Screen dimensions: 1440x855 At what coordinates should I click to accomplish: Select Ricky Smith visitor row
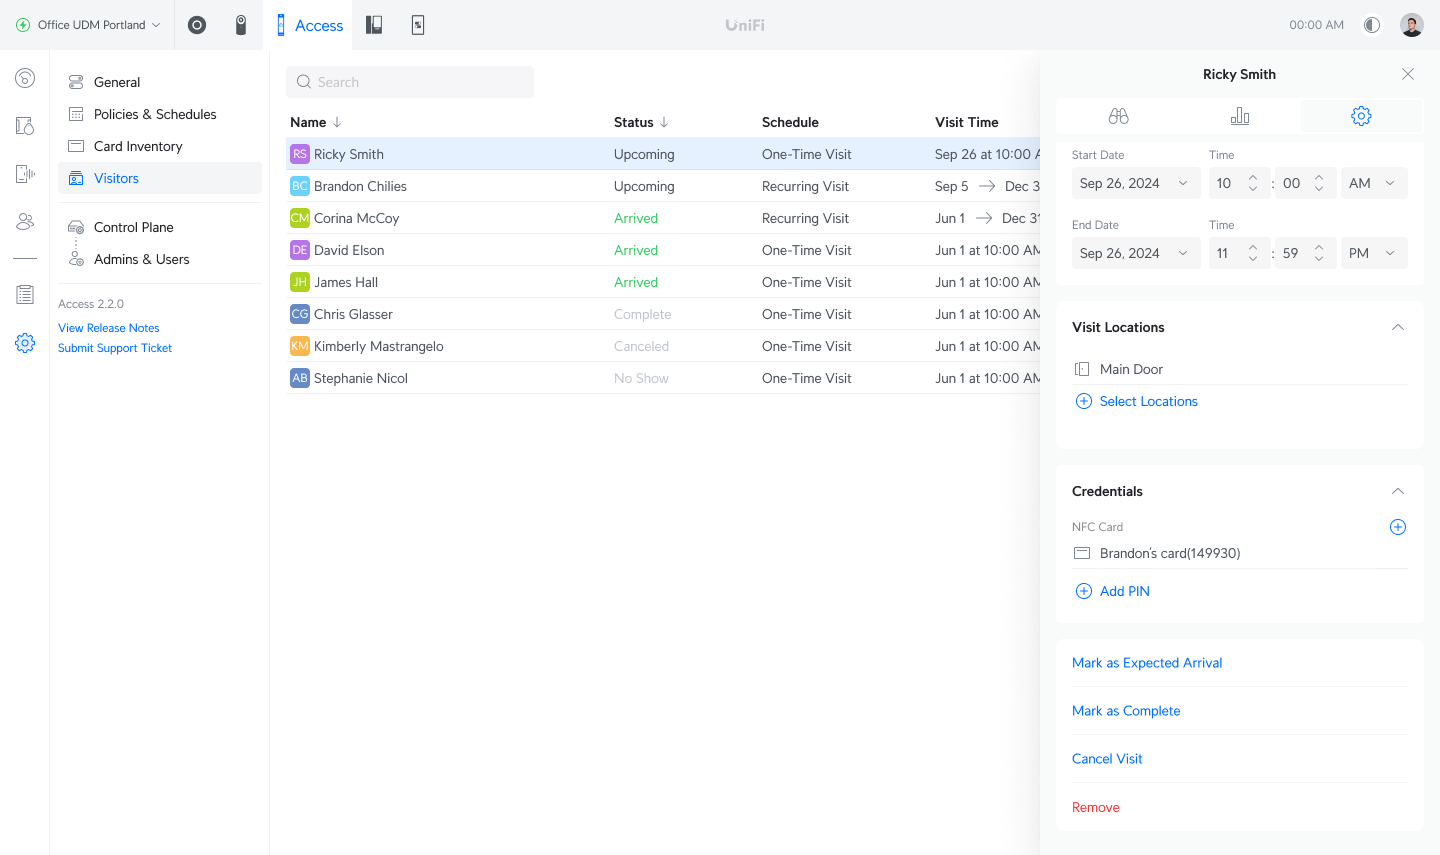pos(663,154)
